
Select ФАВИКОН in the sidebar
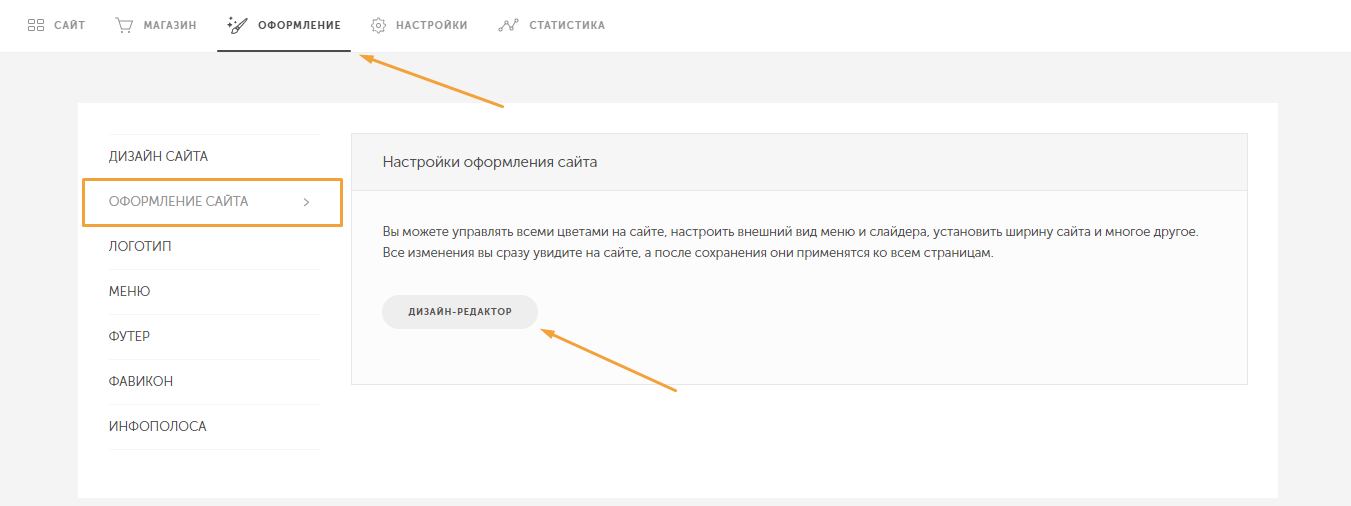coord(214,381)
